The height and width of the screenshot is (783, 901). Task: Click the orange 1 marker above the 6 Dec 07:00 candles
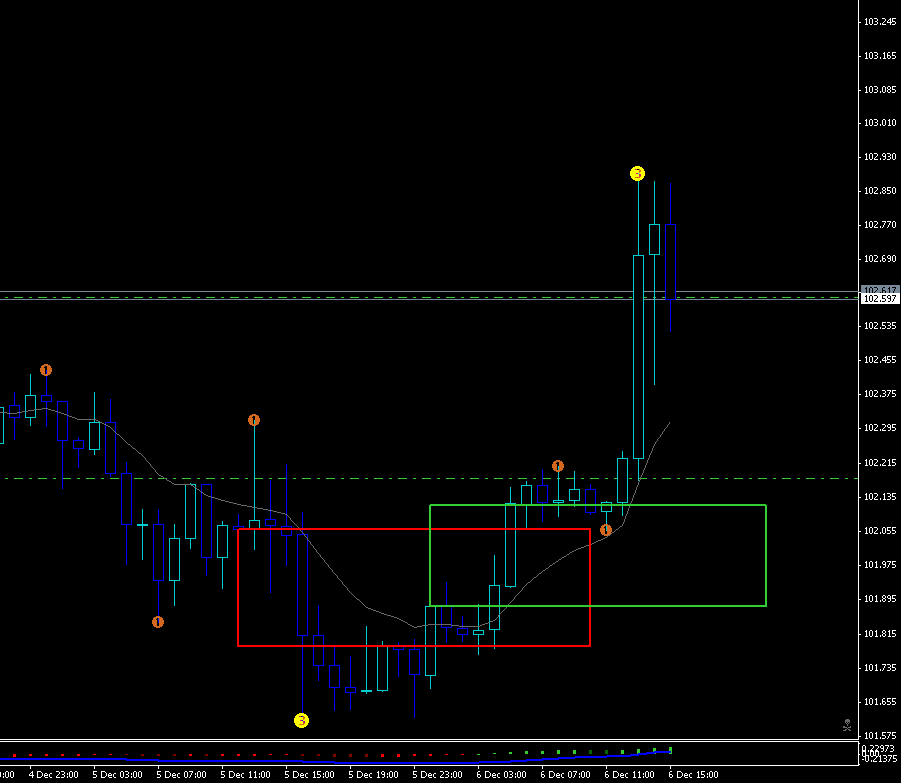pos(558,467)
